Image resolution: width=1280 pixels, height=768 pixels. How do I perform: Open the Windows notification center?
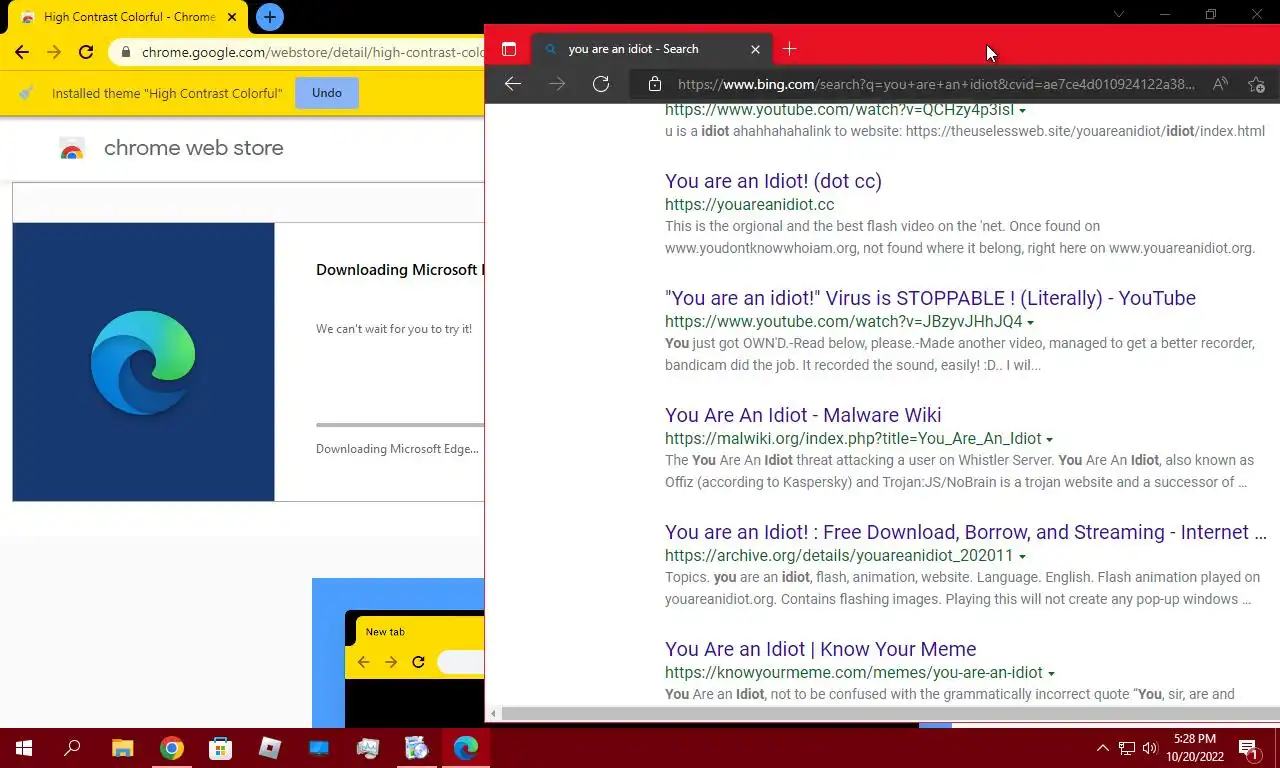pos(1249,748)
